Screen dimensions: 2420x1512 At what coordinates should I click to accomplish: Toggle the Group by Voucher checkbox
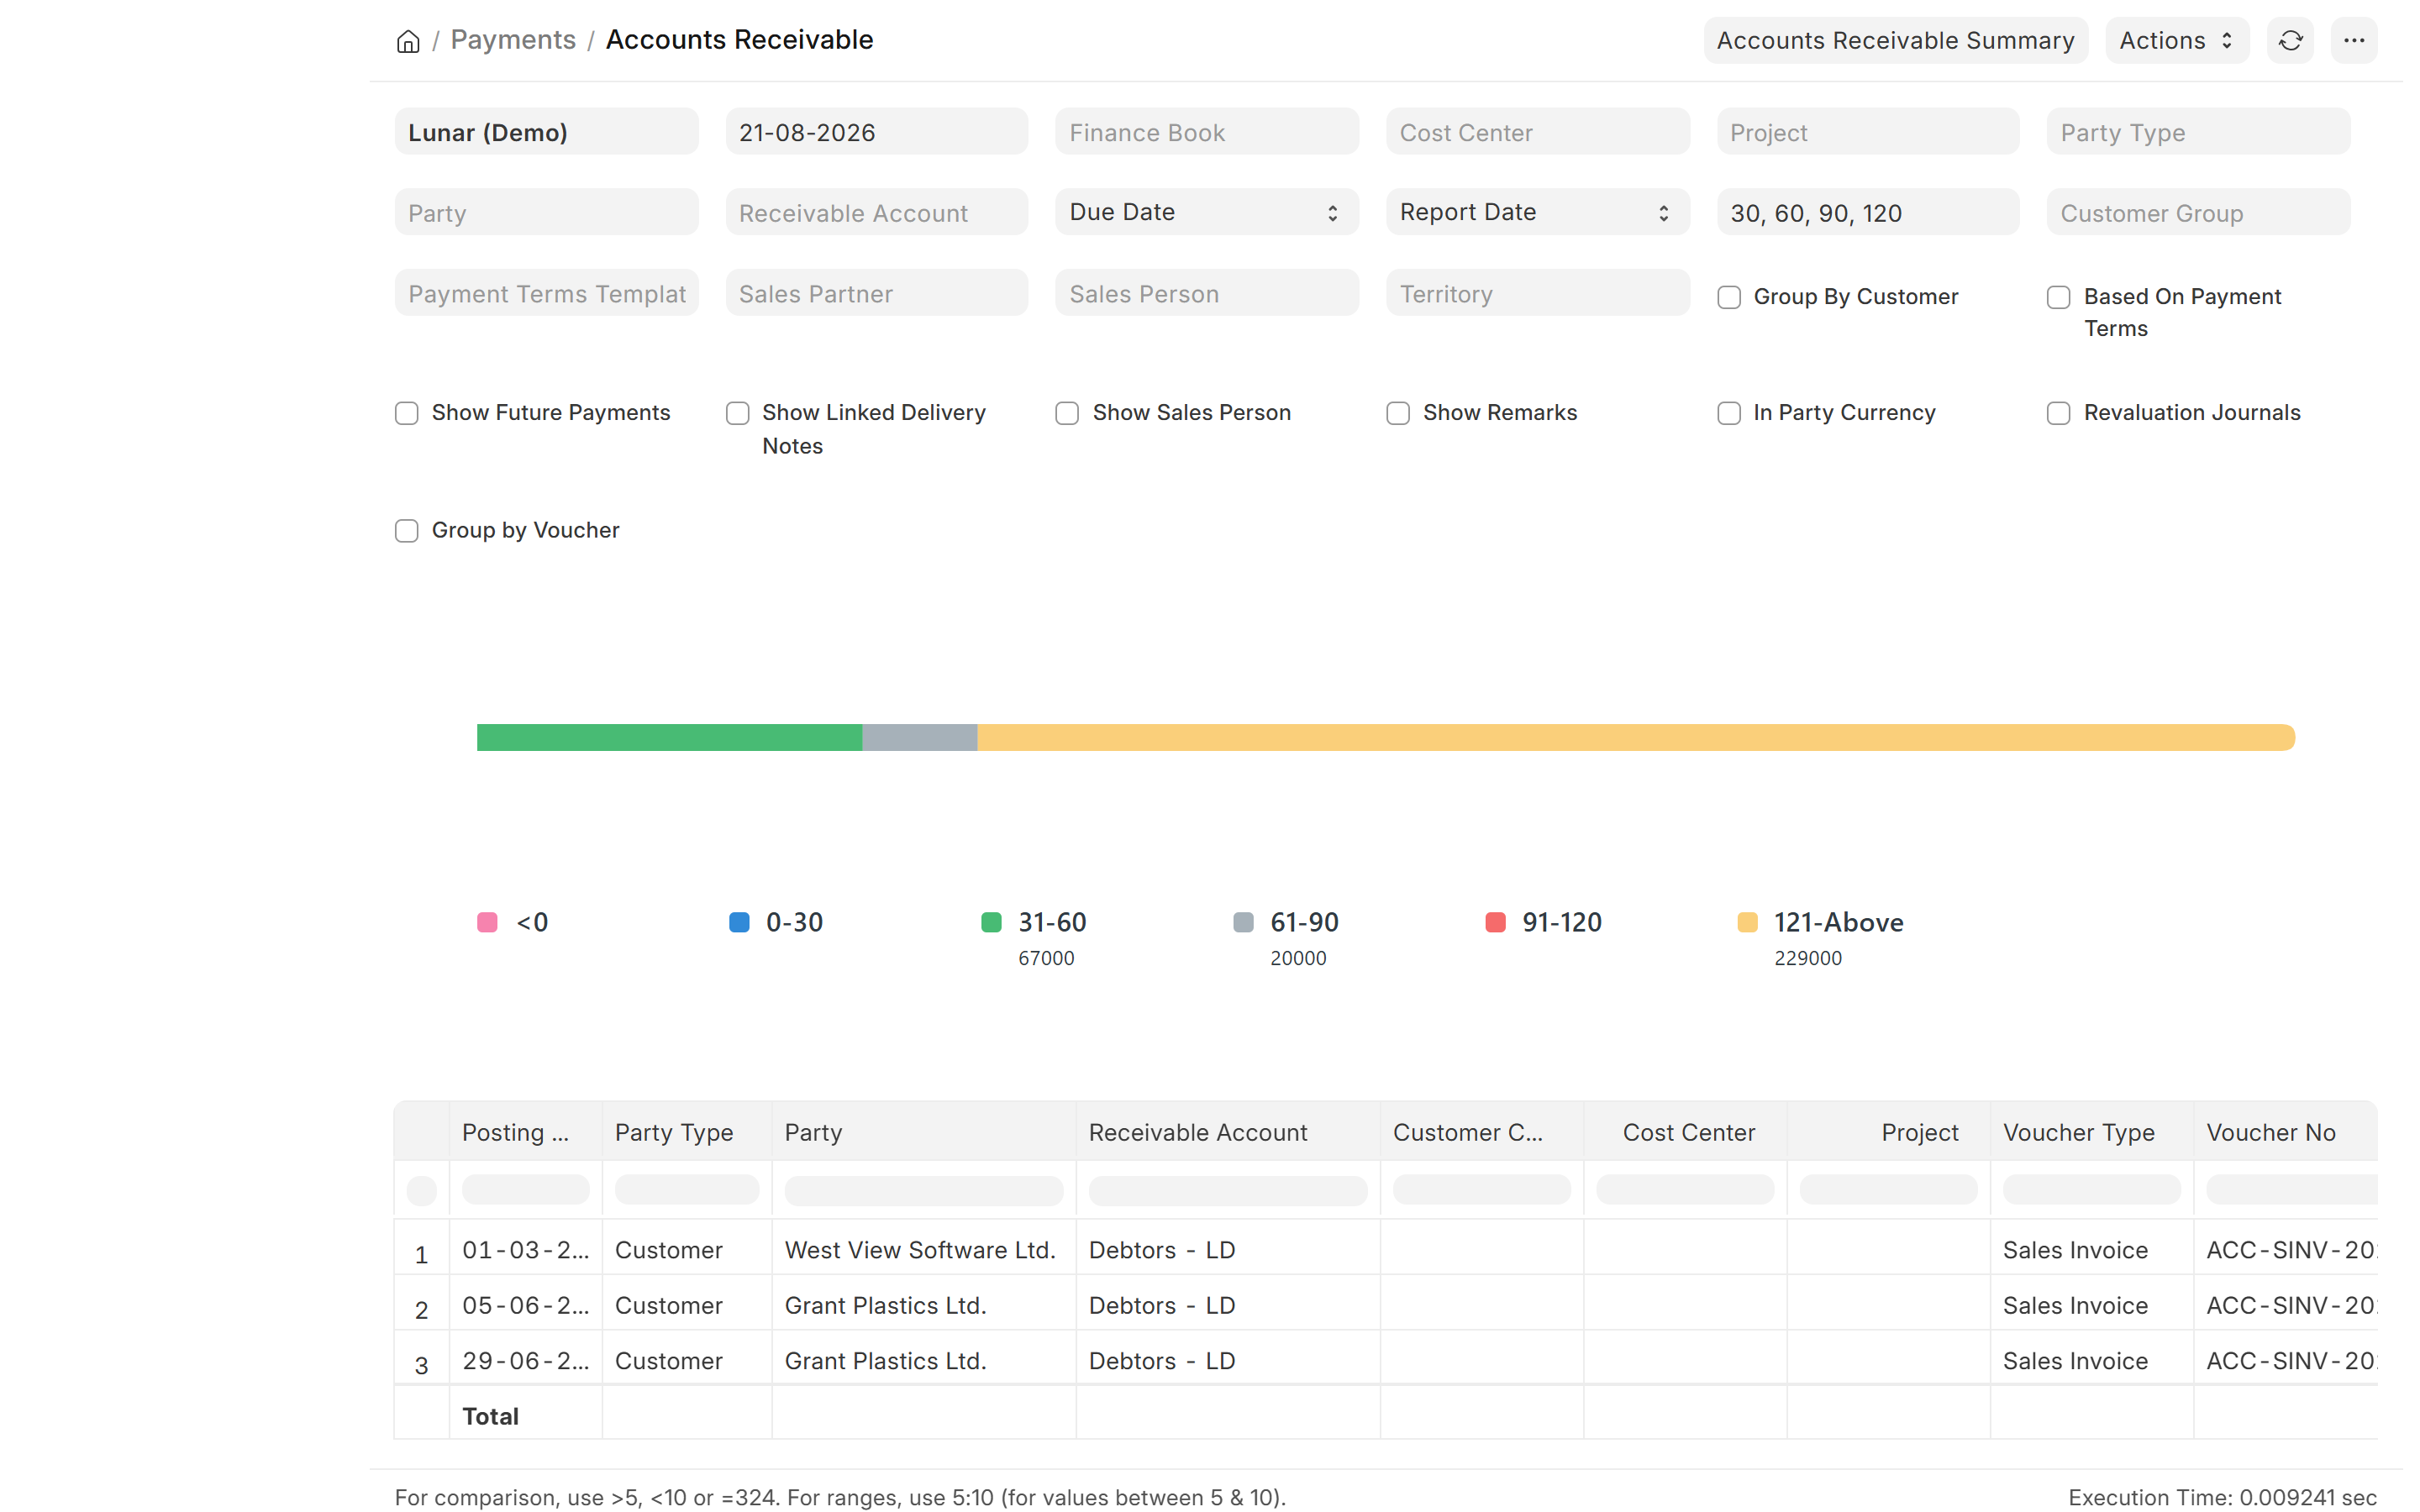(406, 531)
